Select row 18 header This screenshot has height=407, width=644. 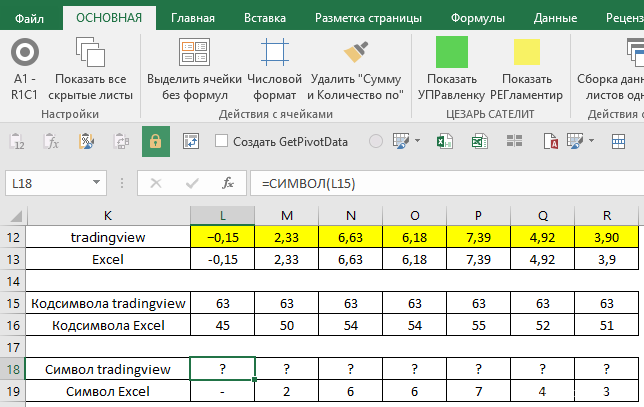pyautogui.click(x=13, y=369)
